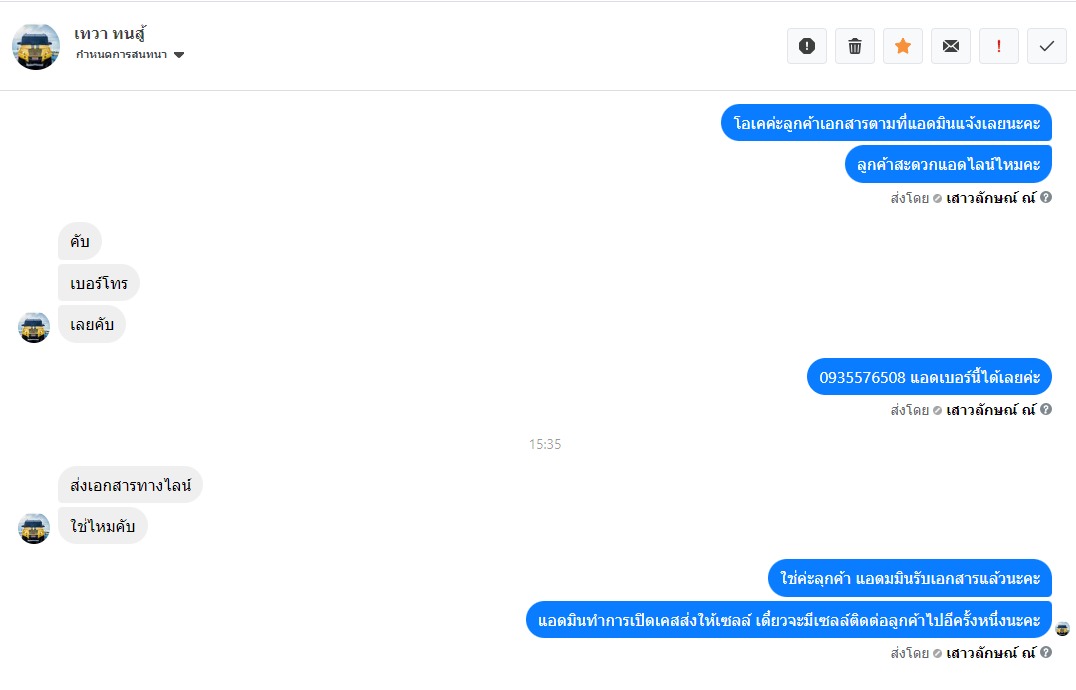The height and width of the screenshot is (690, 1076).
Task: Click the red exclamation priority icon
Action: 998,46
